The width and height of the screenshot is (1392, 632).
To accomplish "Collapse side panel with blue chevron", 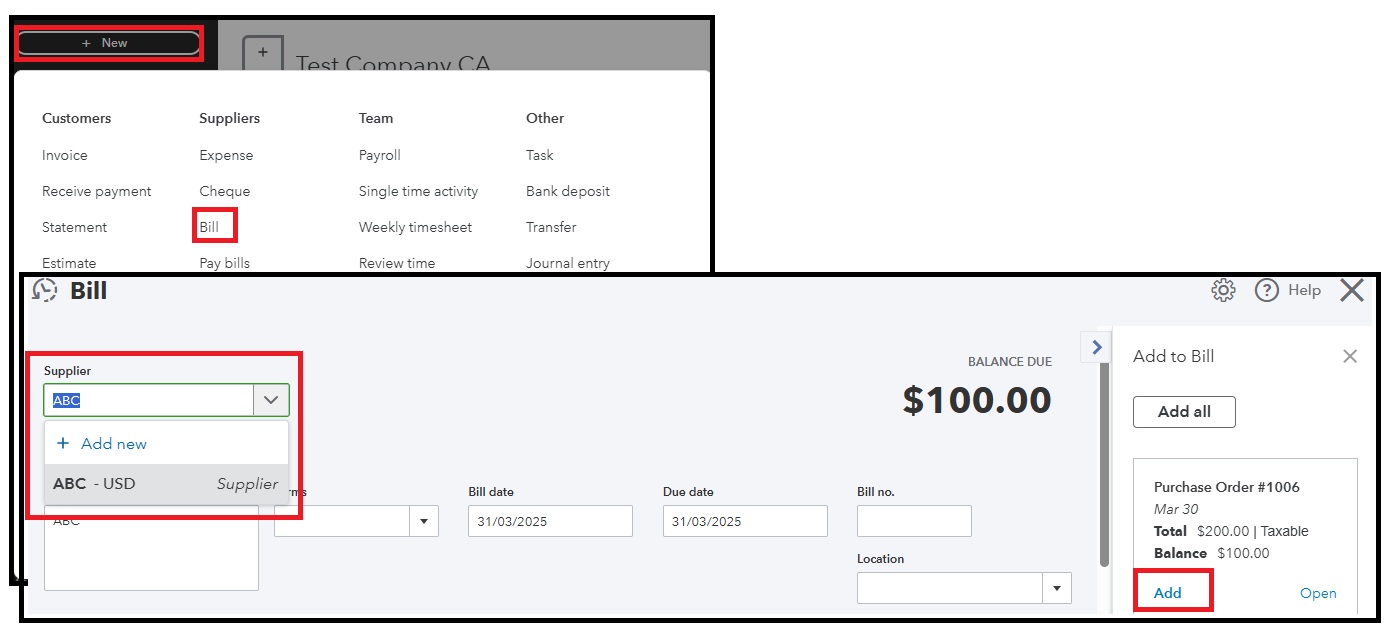I will pos(1097,347).
